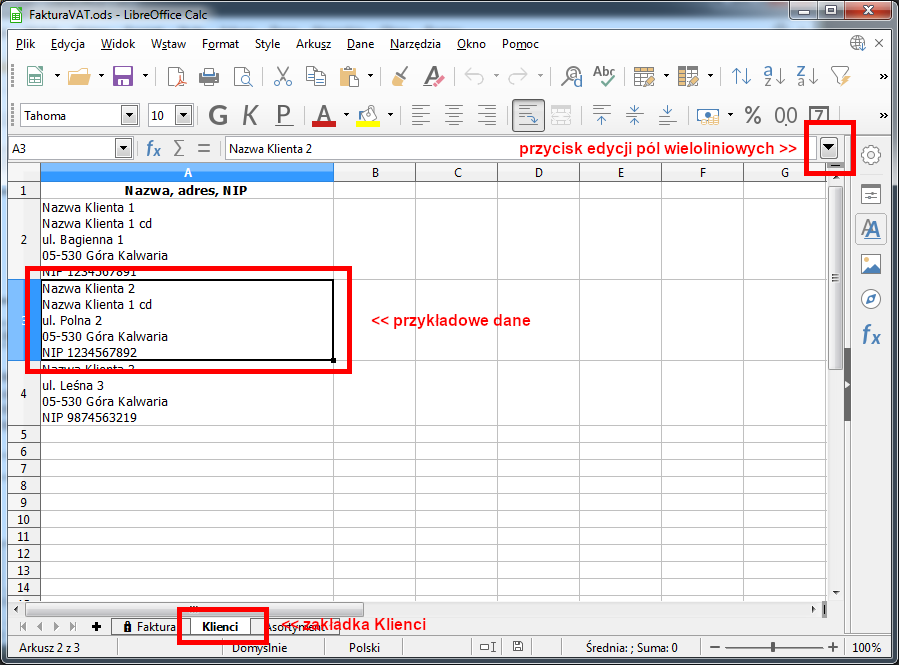Toggle italic text formatting

click(250, 115)
